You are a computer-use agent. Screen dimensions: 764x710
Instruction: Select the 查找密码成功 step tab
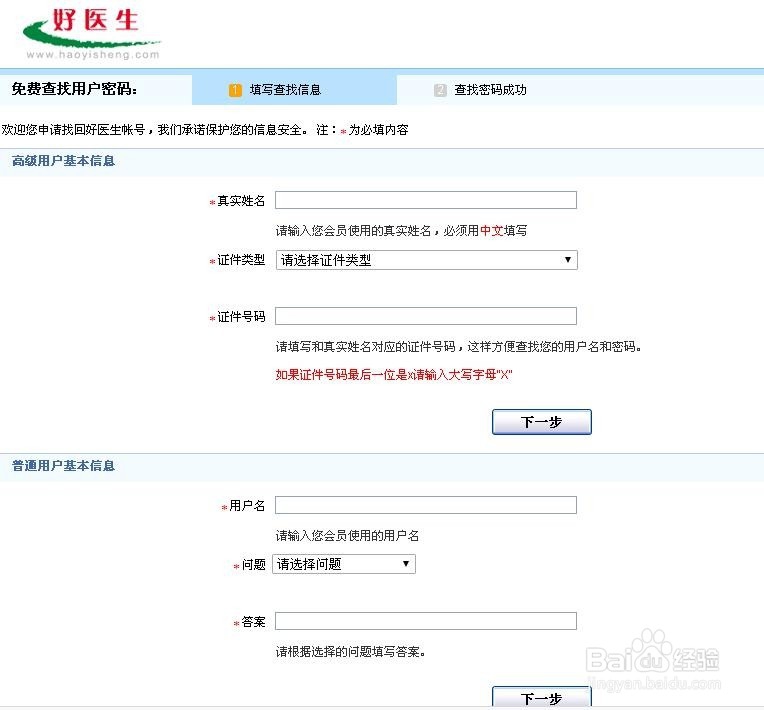click(x=490, y=90)
